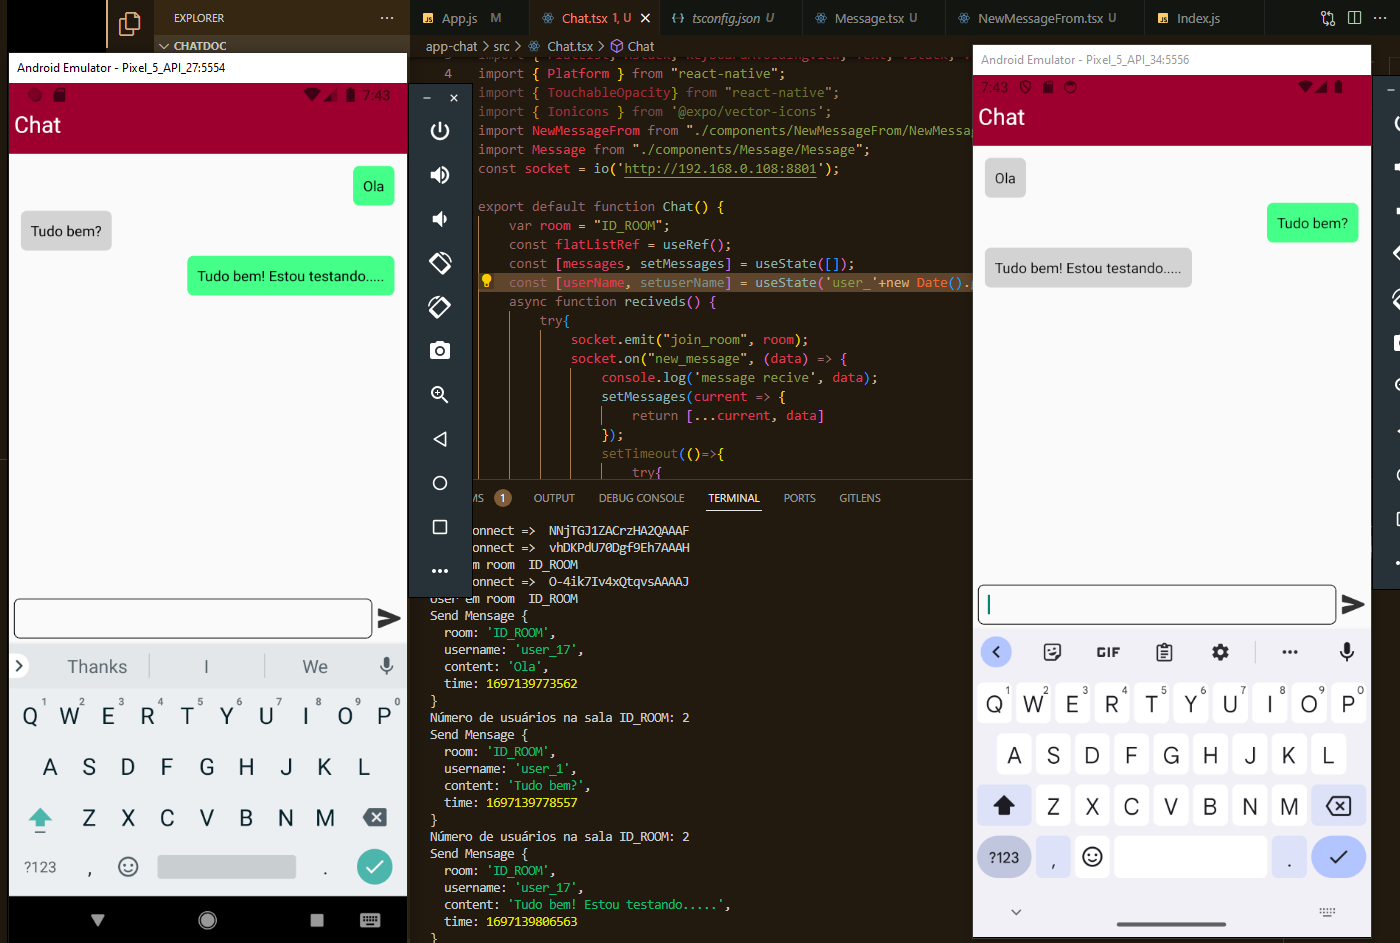Tap the GIF button on API_34 keyboard
Image resolution: width=1400 pixels, height=943 pixels.
click(1108, 652)
